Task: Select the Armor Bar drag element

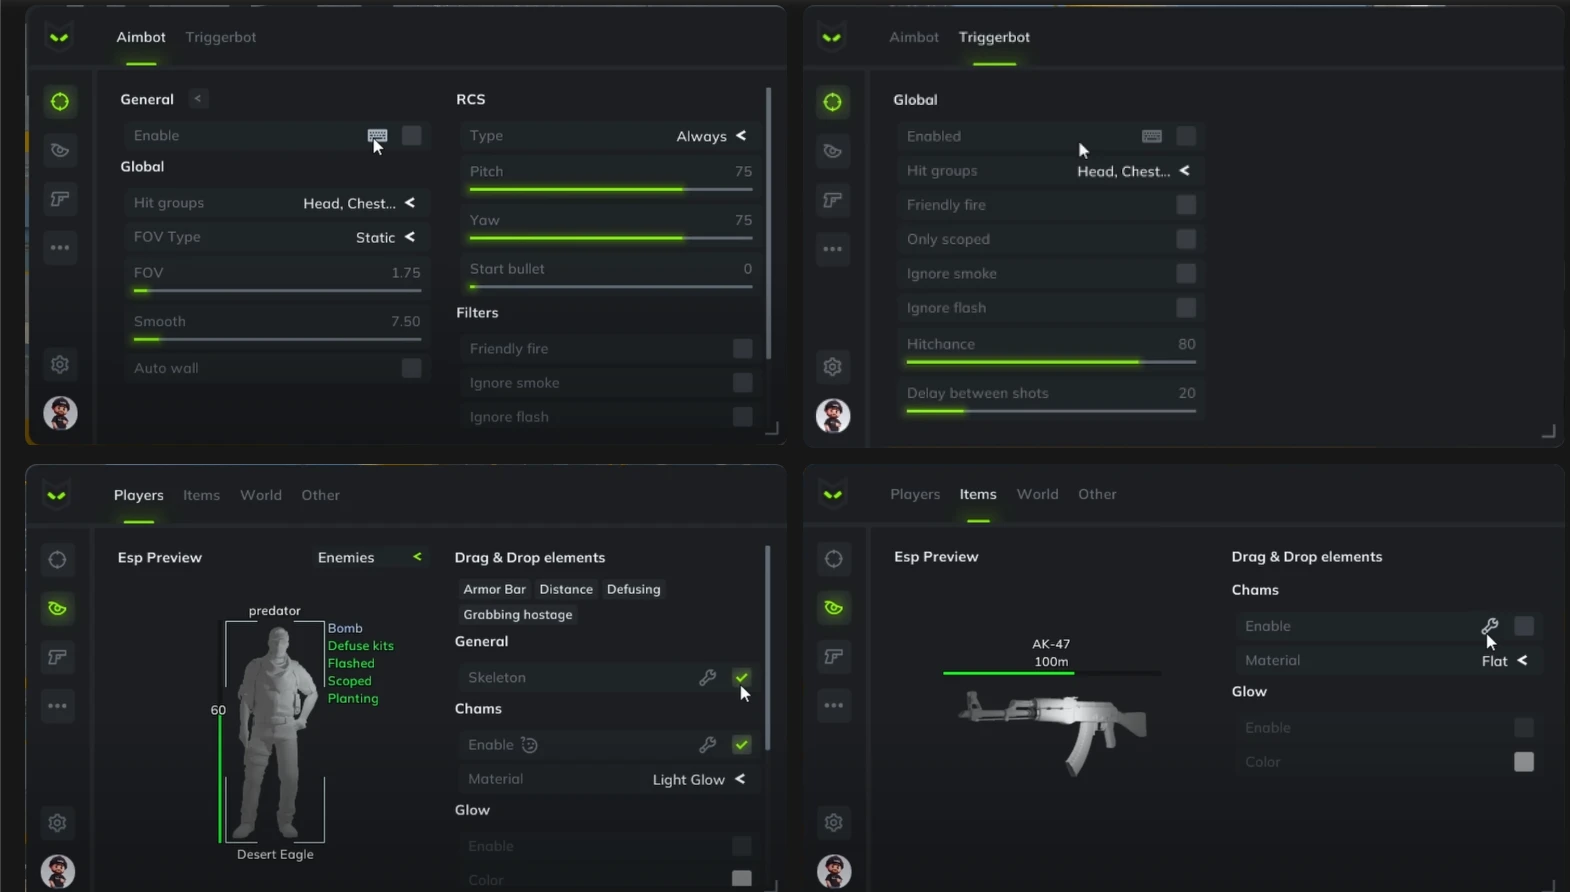Action: click(x=494, y=589)
